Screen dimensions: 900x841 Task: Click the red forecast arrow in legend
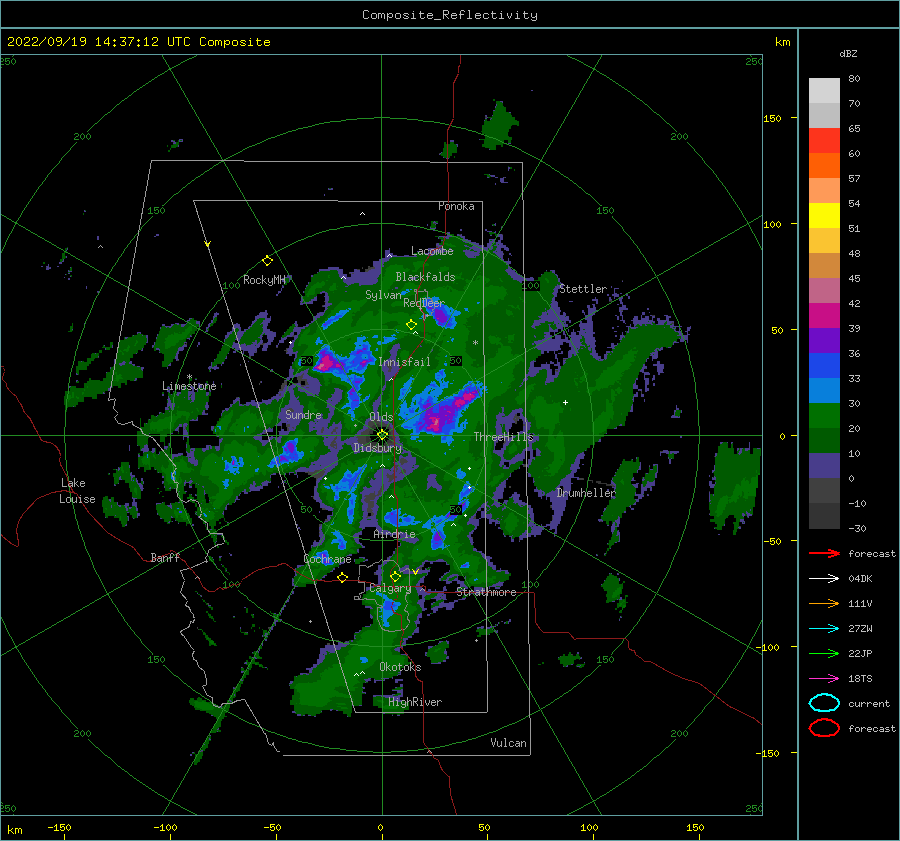click(x=824, y=553)
